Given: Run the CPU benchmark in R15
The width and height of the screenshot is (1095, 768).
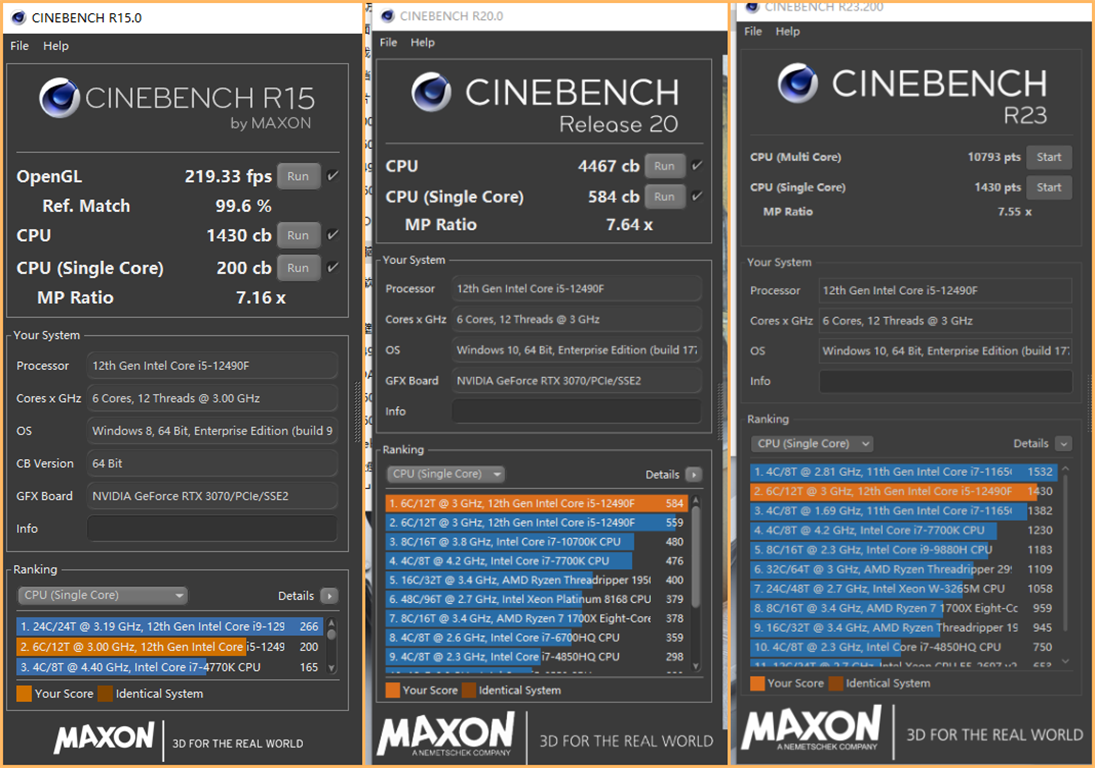Looking at the screenshot, I should [x=298, y=235].
